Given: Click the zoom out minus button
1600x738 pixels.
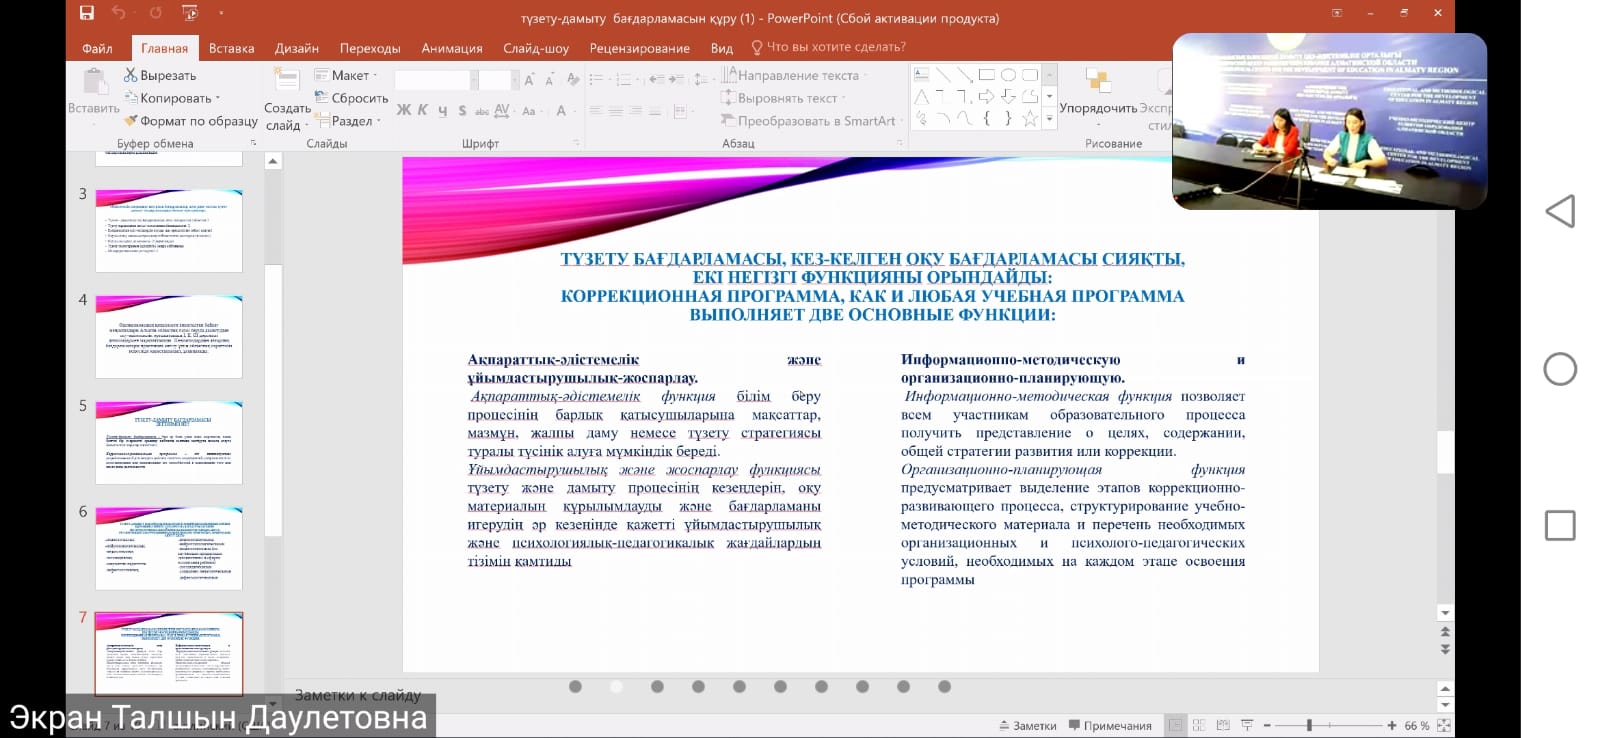Looking at the screenshot, I should (1267, 725).
